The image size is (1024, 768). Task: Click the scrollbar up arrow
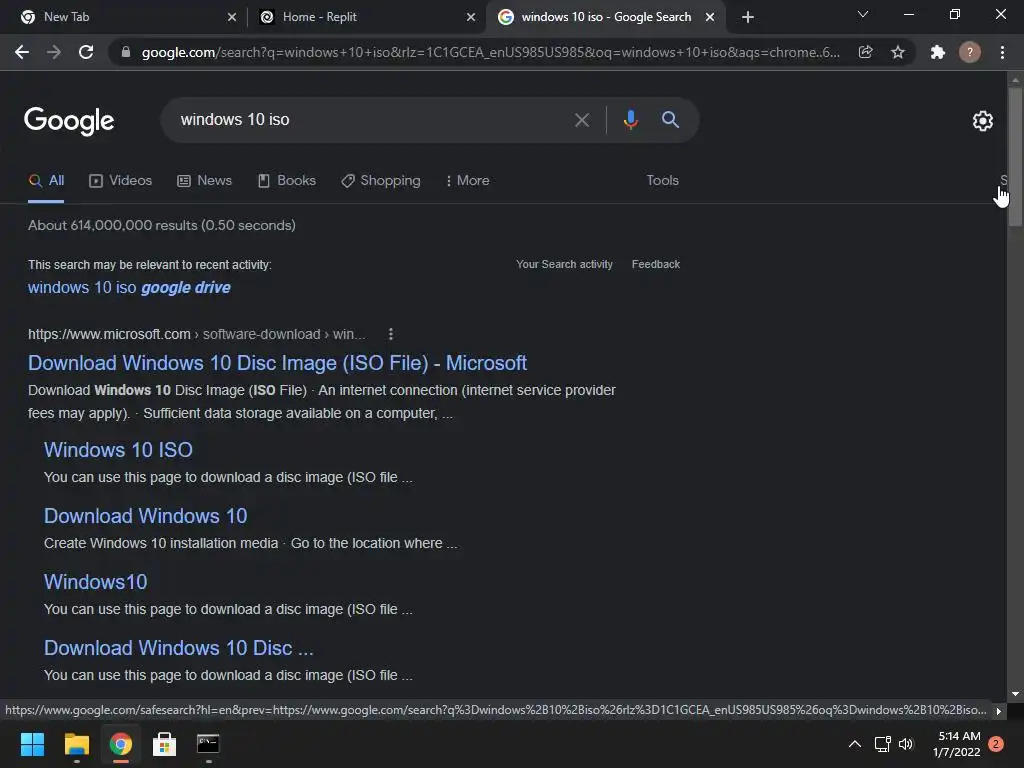[1015, 80]
